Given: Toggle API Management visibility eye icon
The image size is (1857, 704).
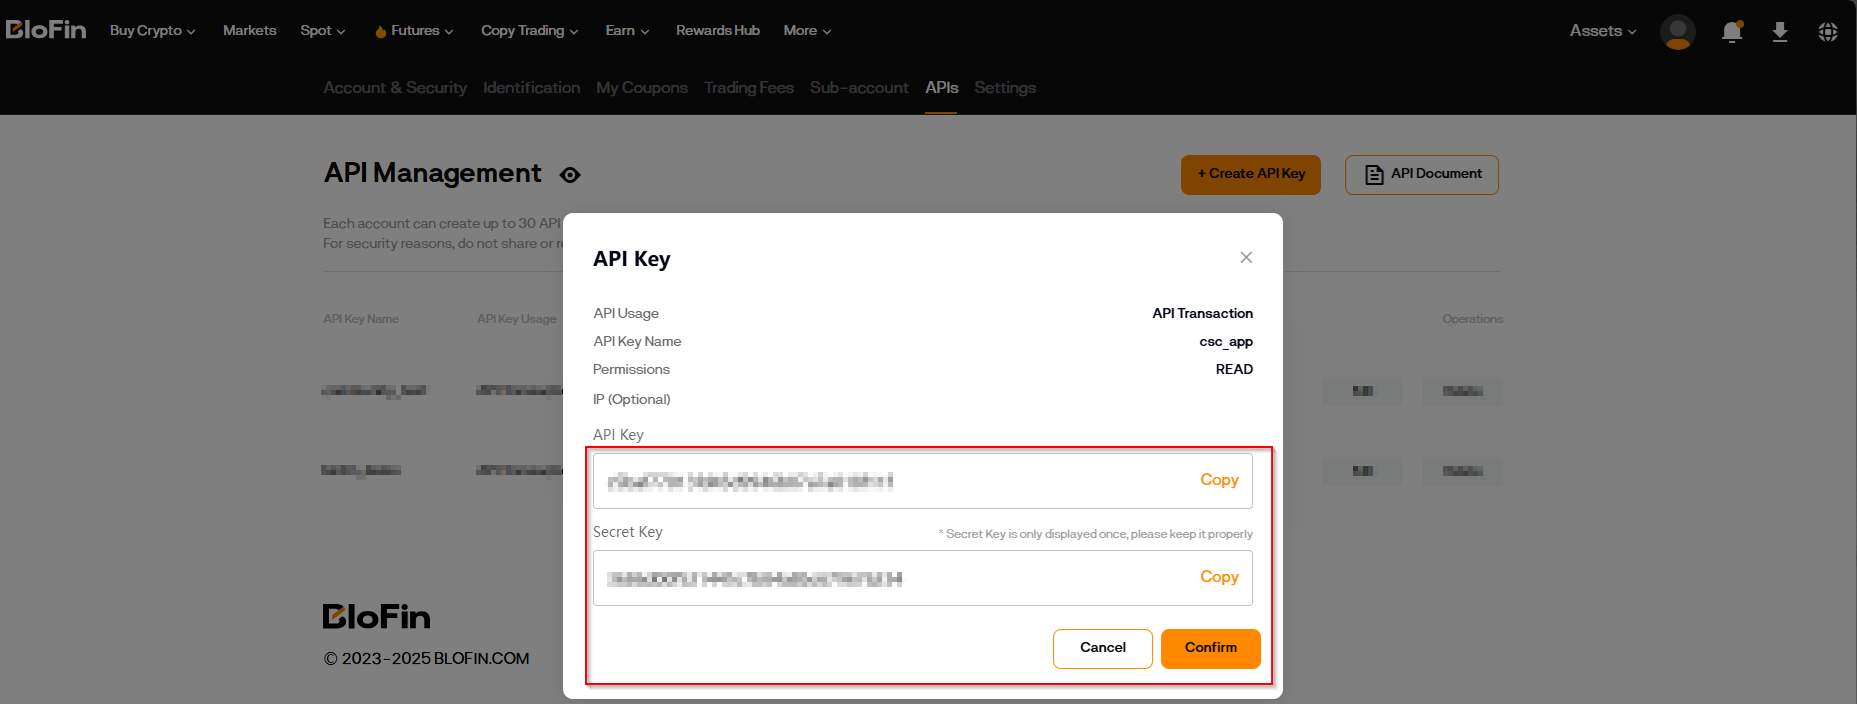Looking at the screenshot, I should pyautogui.click(x=570, y=175).
